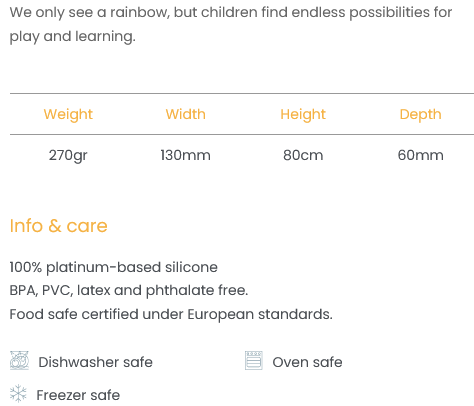The image size is (474, 406).
Task: Click the Depth column header
Action: (x=420, y=114)
